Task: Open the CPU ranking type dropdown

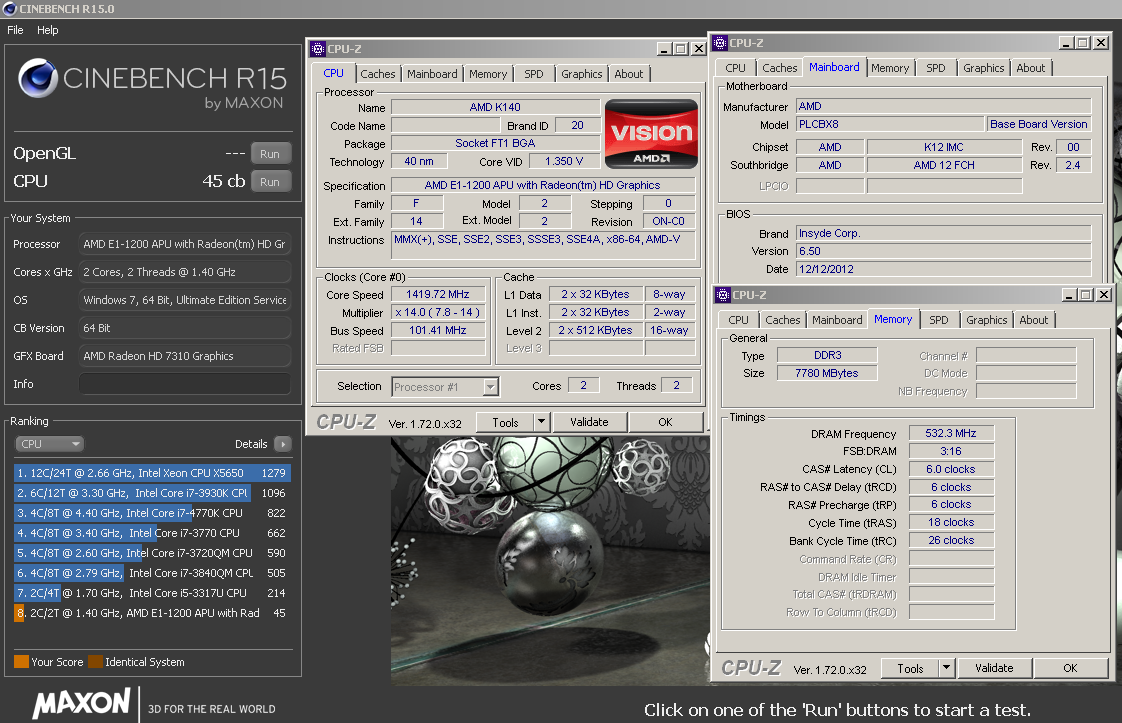Action: [x=49, y=444]
